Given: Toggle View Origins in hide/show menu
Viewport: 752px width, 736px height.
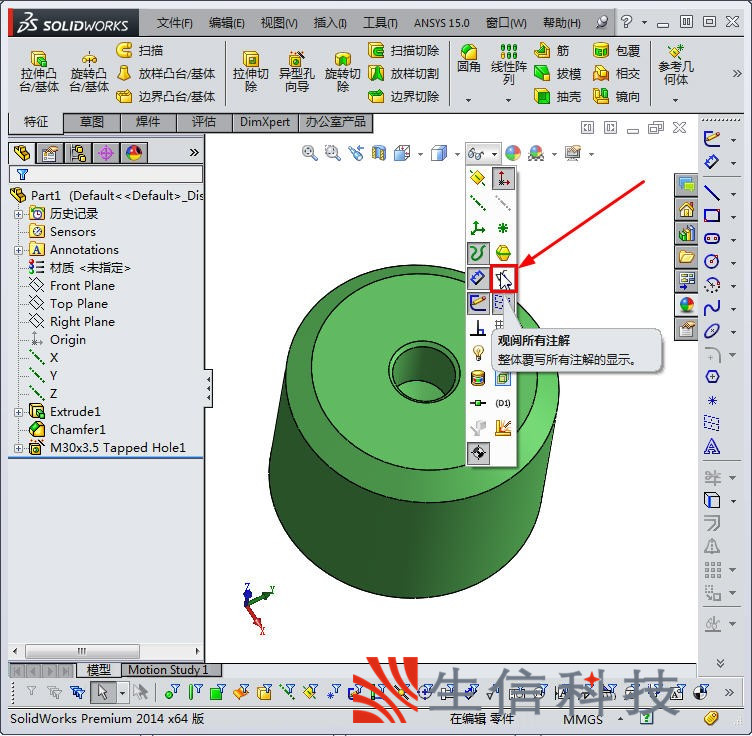Looking at the screenshot, I should click(x=503, y=178).
